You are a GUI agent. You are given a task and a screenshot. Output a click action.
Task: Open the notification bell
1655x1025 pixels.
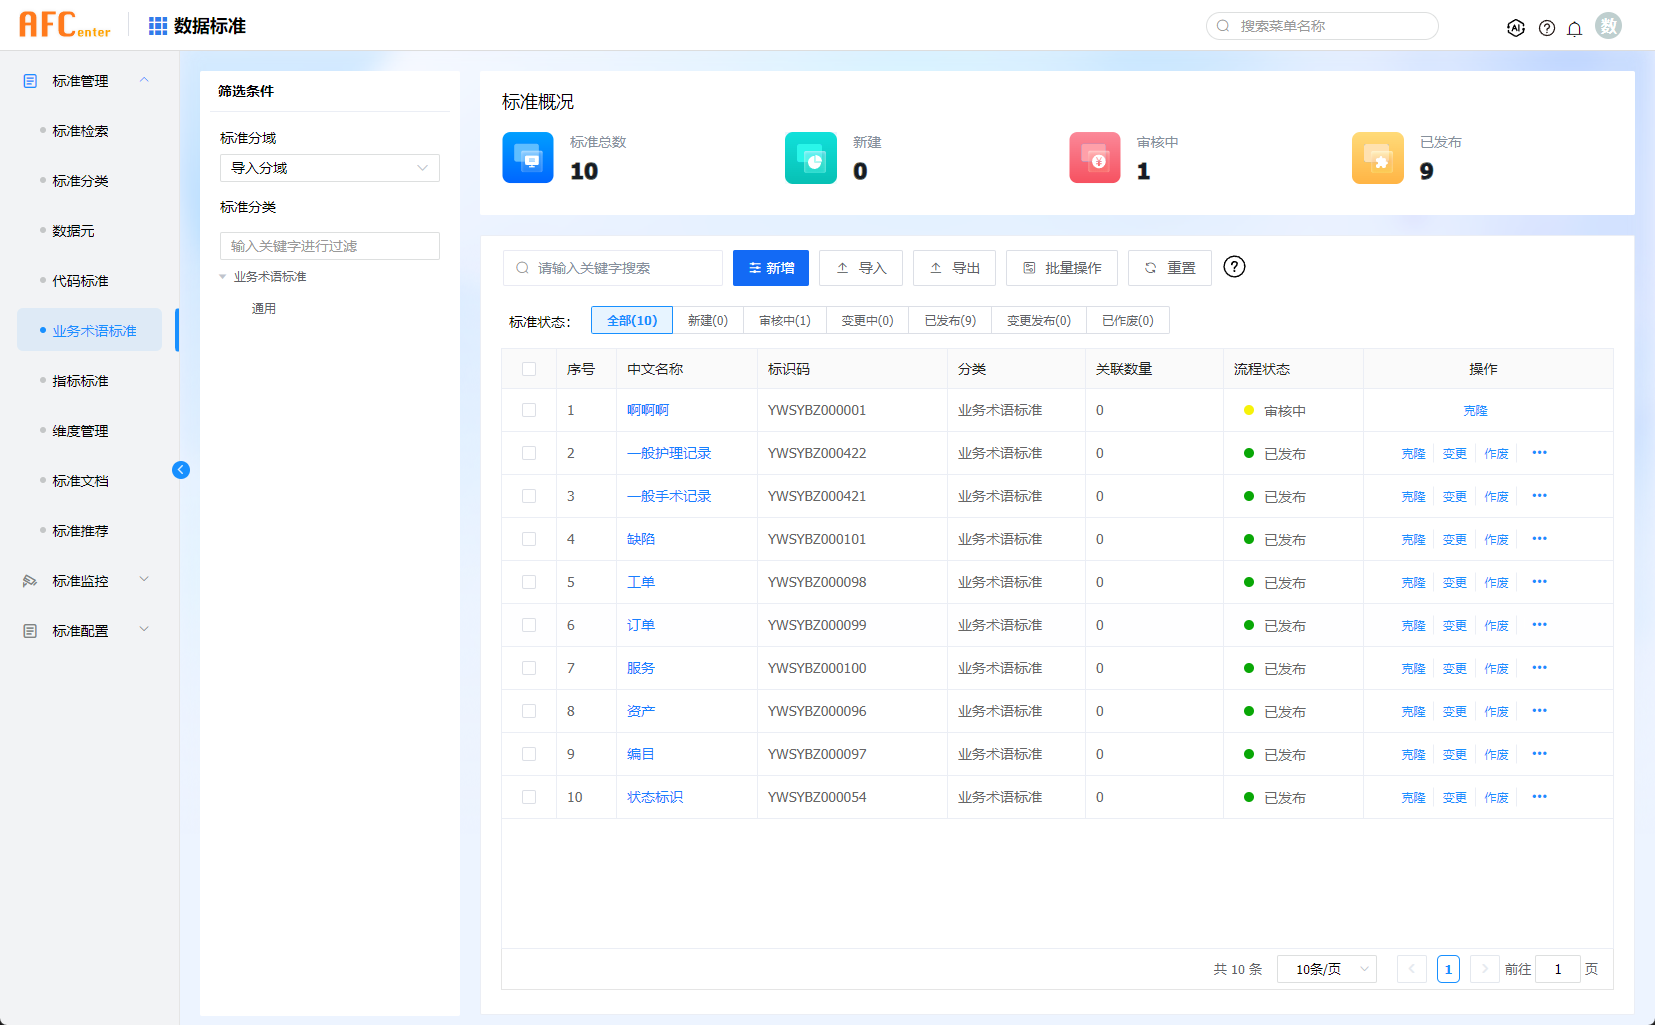pos(1575,28)
